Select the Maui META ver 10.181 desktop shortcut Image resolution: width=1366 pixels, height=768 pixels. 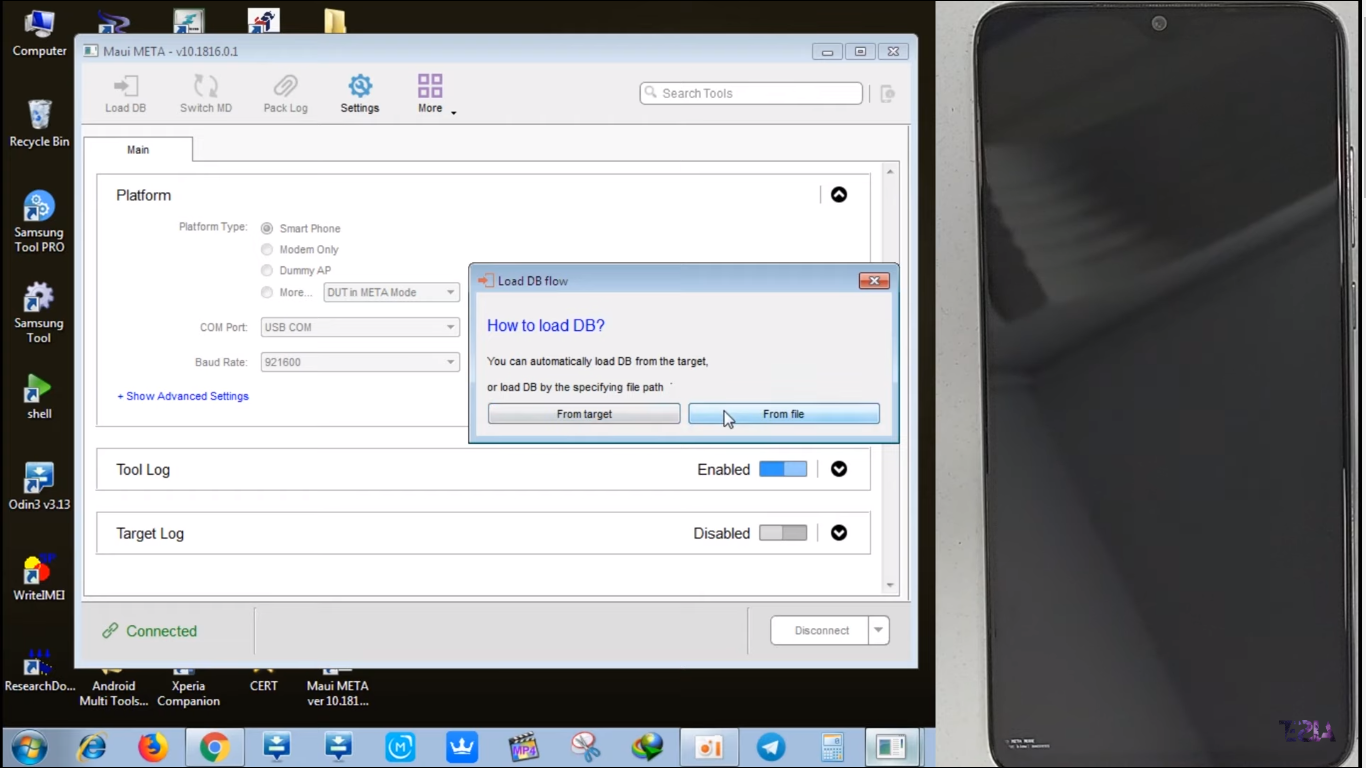[x=337, y=687]
